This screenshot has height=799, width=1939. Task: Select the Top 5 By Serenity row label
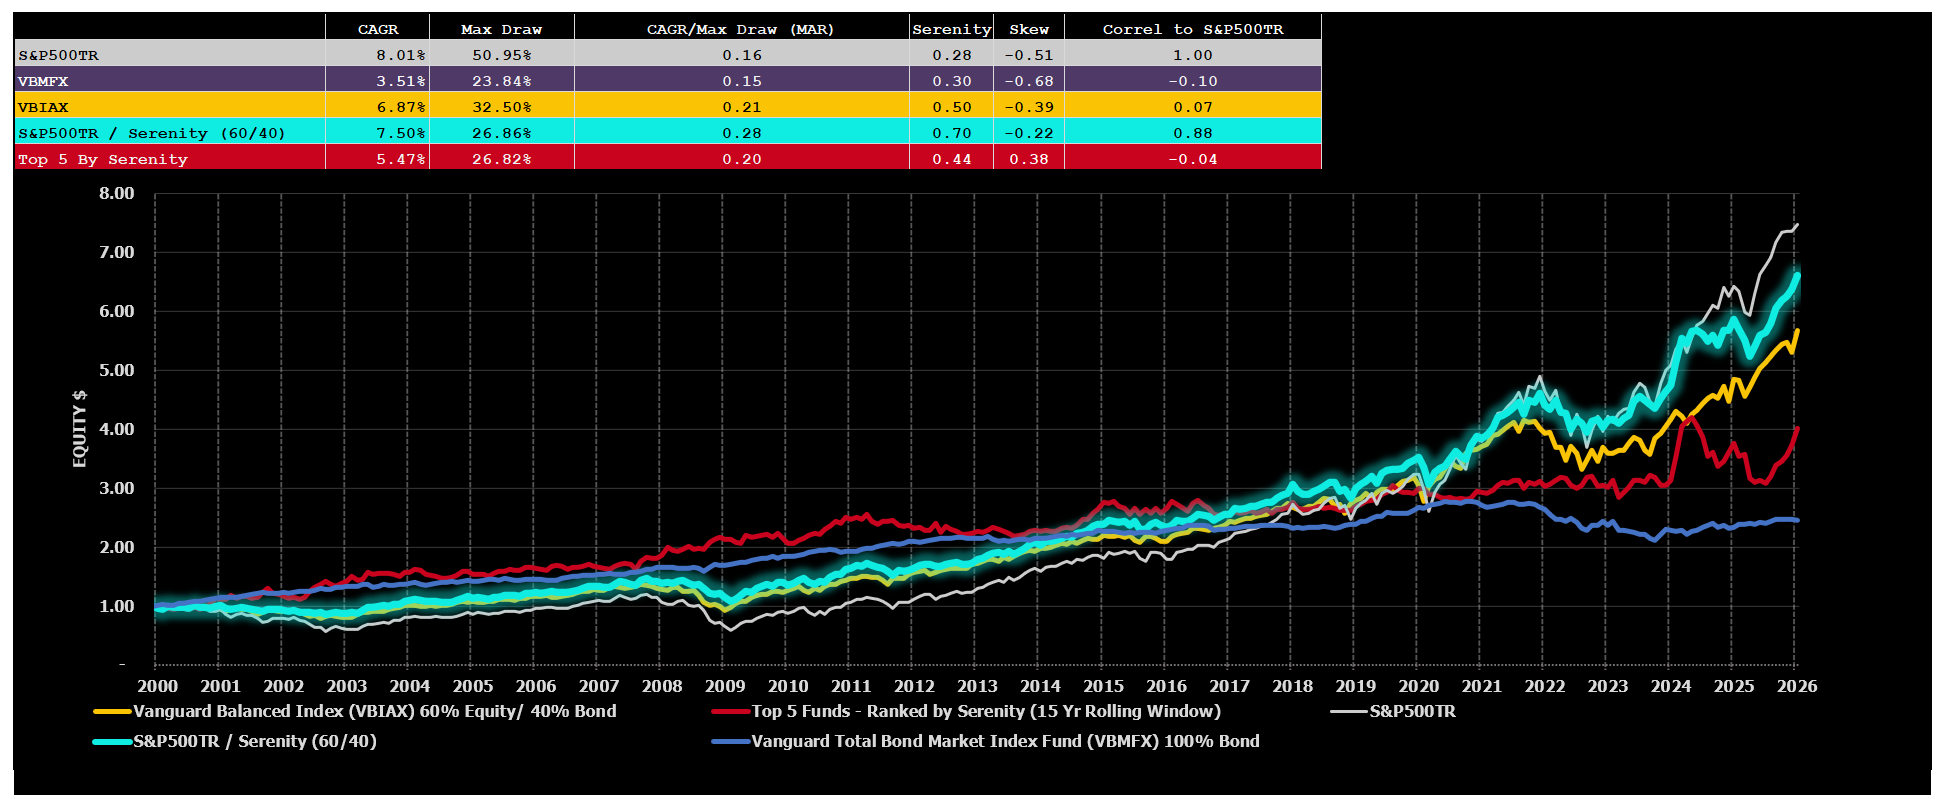(103, 159)
